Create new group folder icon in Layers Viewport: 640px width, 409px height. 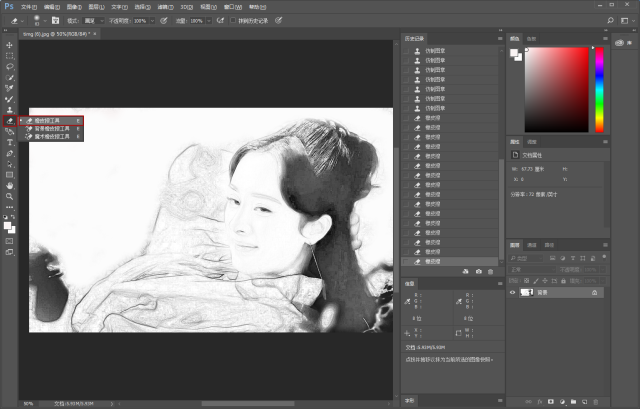point(573,402)
